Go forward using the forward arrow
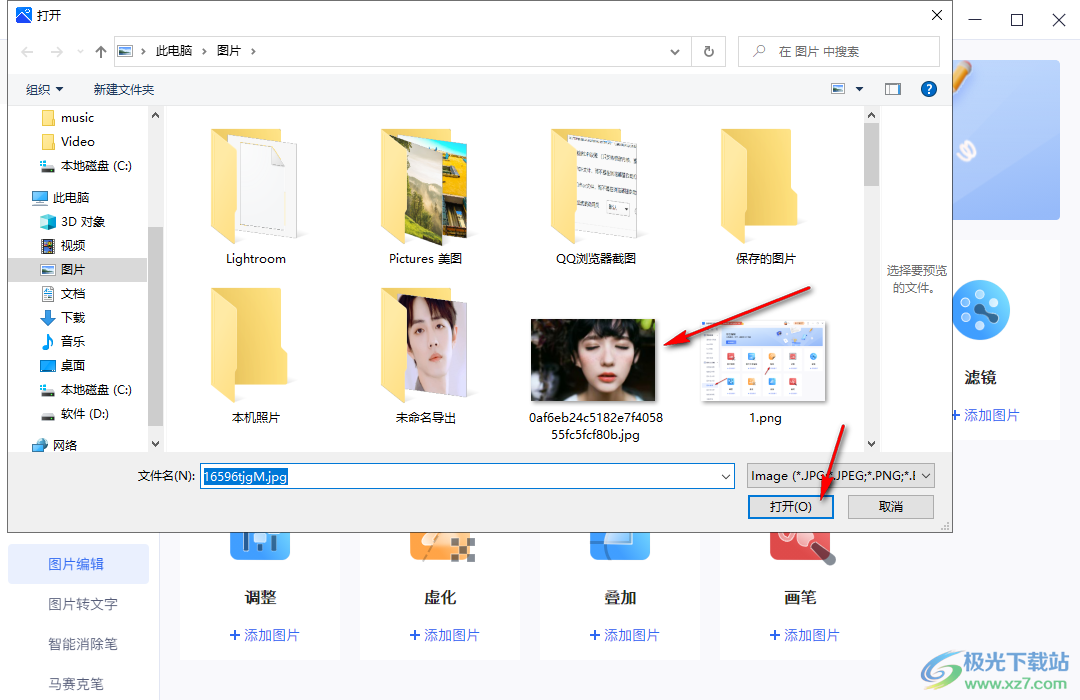 click(x=56, y=52)
